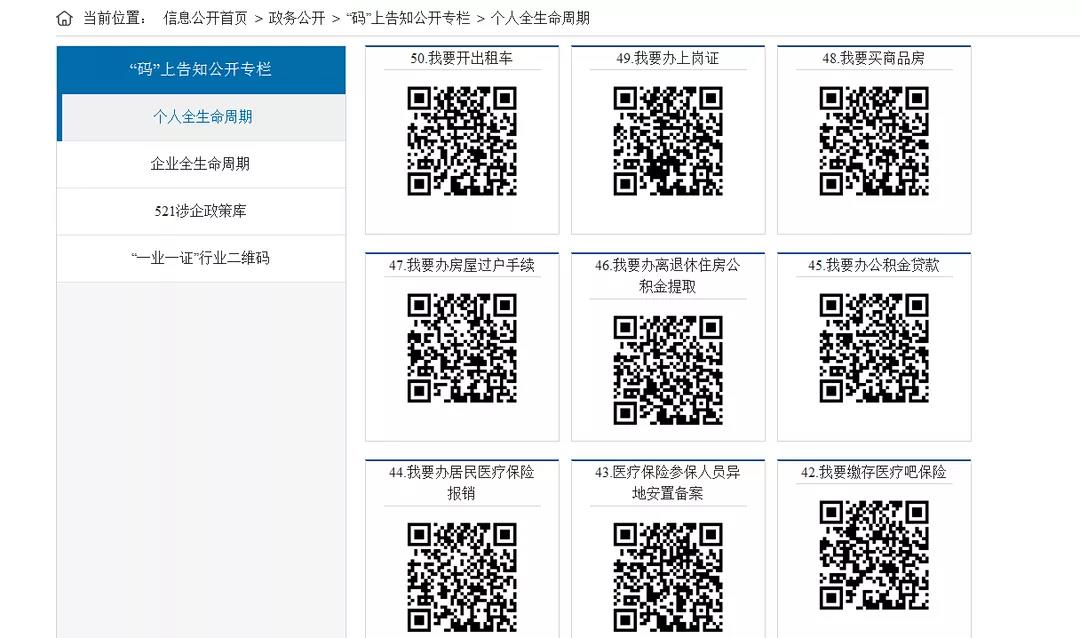1080x638 pixels.
Task: Click the title 49.我要办上岗证
Action: point(667,59)
